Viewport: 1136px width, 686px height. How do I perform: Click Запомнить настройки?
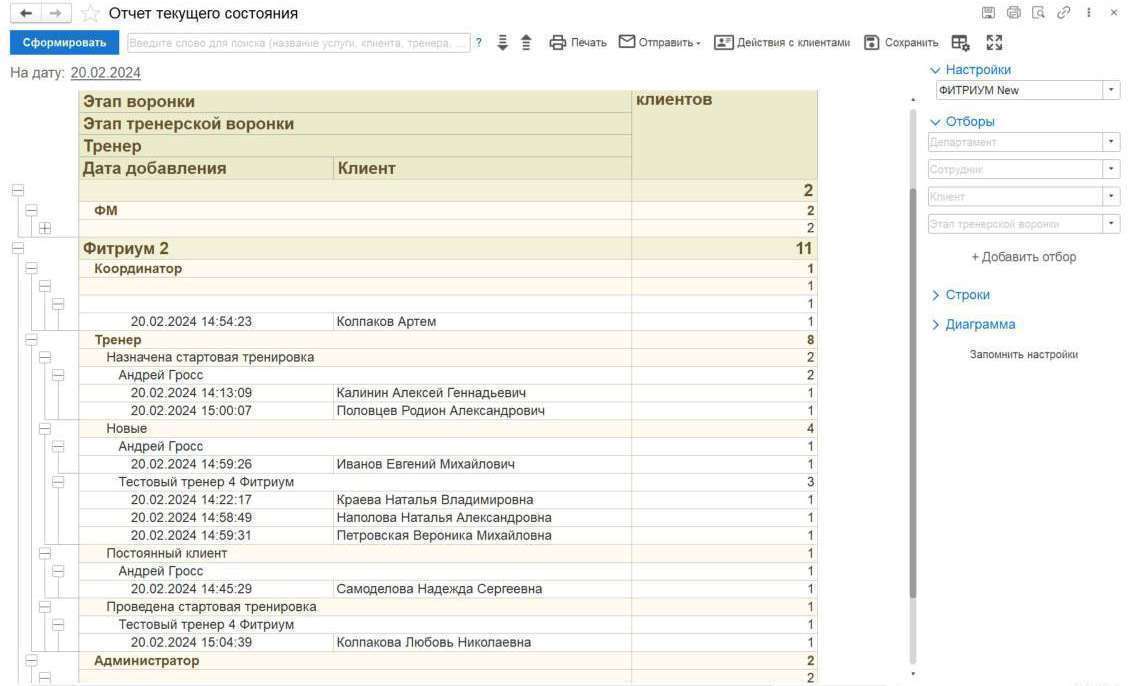[x=1024, y=354]
